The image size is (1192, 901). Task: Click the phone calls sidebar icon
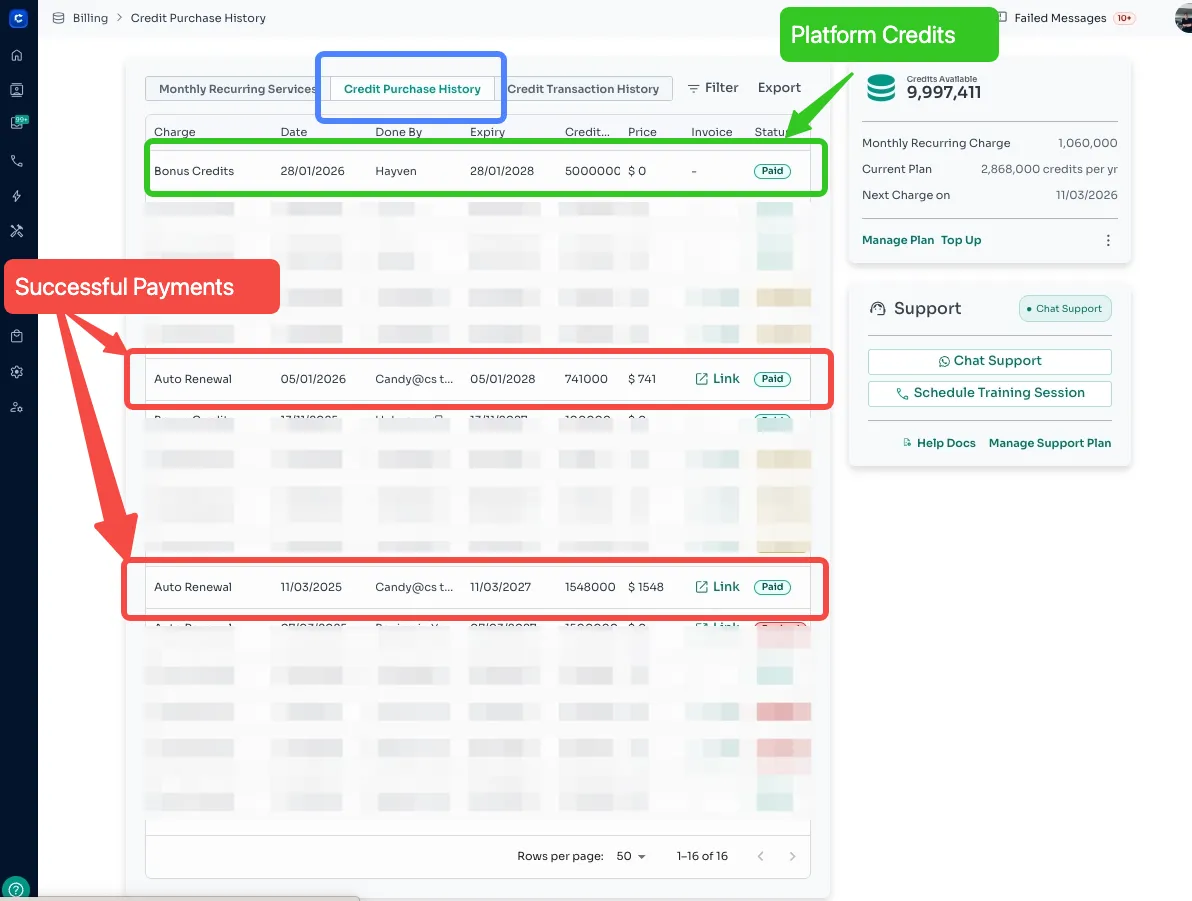coord(17,161)
